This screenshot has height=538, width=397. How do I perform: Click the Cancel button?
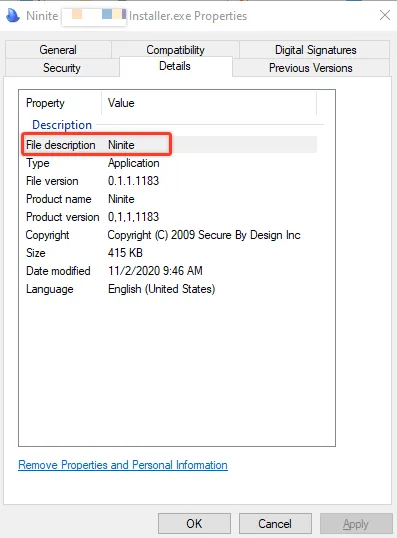click(275, 524)
